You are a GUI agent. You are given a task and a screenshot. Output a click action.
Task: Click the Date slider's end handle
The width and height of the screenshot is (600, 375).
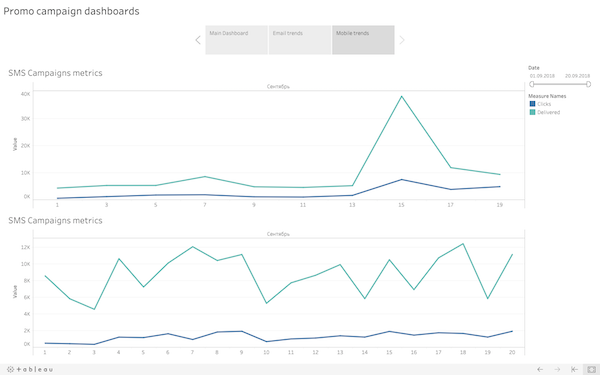pos(589,84)
